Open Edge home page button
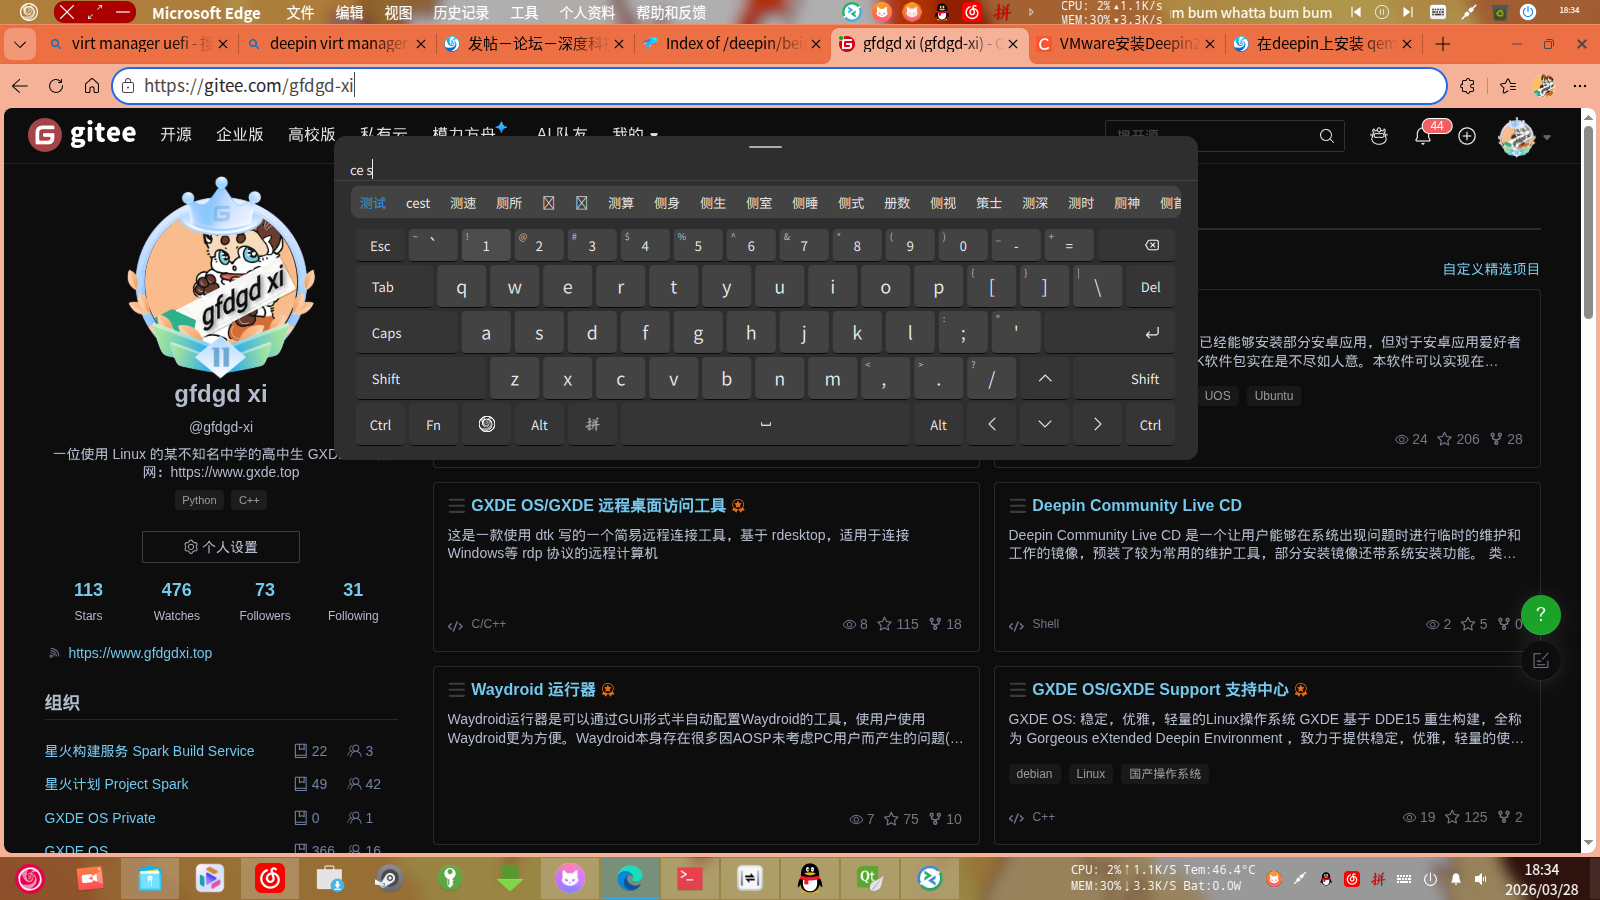Screen dimensions: 1600x900 (92, 86)
